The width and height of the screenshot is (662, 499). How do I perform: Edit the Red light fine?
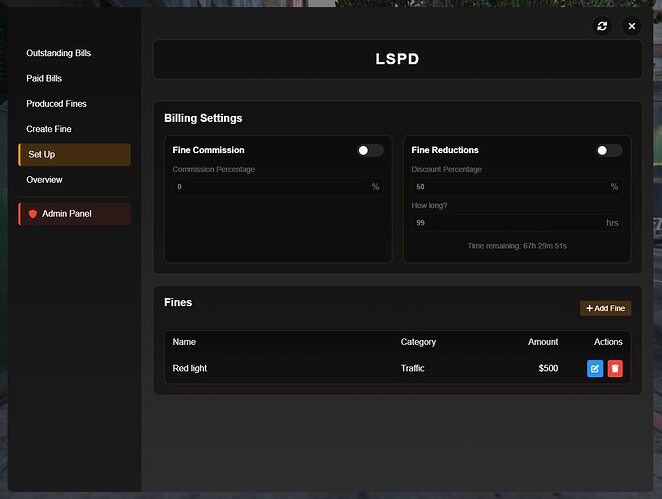[595, 369]
